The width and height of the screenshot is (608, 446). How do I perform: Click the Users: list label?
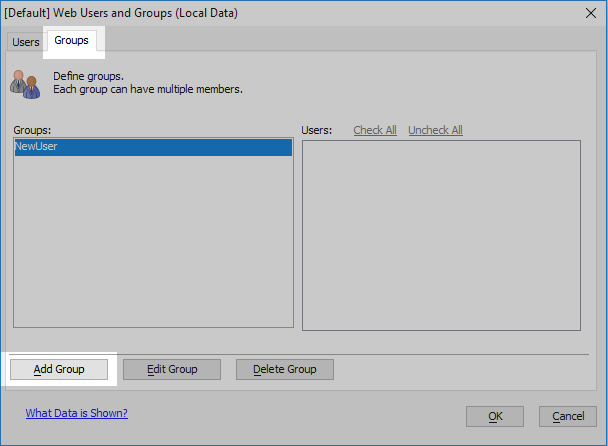coord(316,130)
